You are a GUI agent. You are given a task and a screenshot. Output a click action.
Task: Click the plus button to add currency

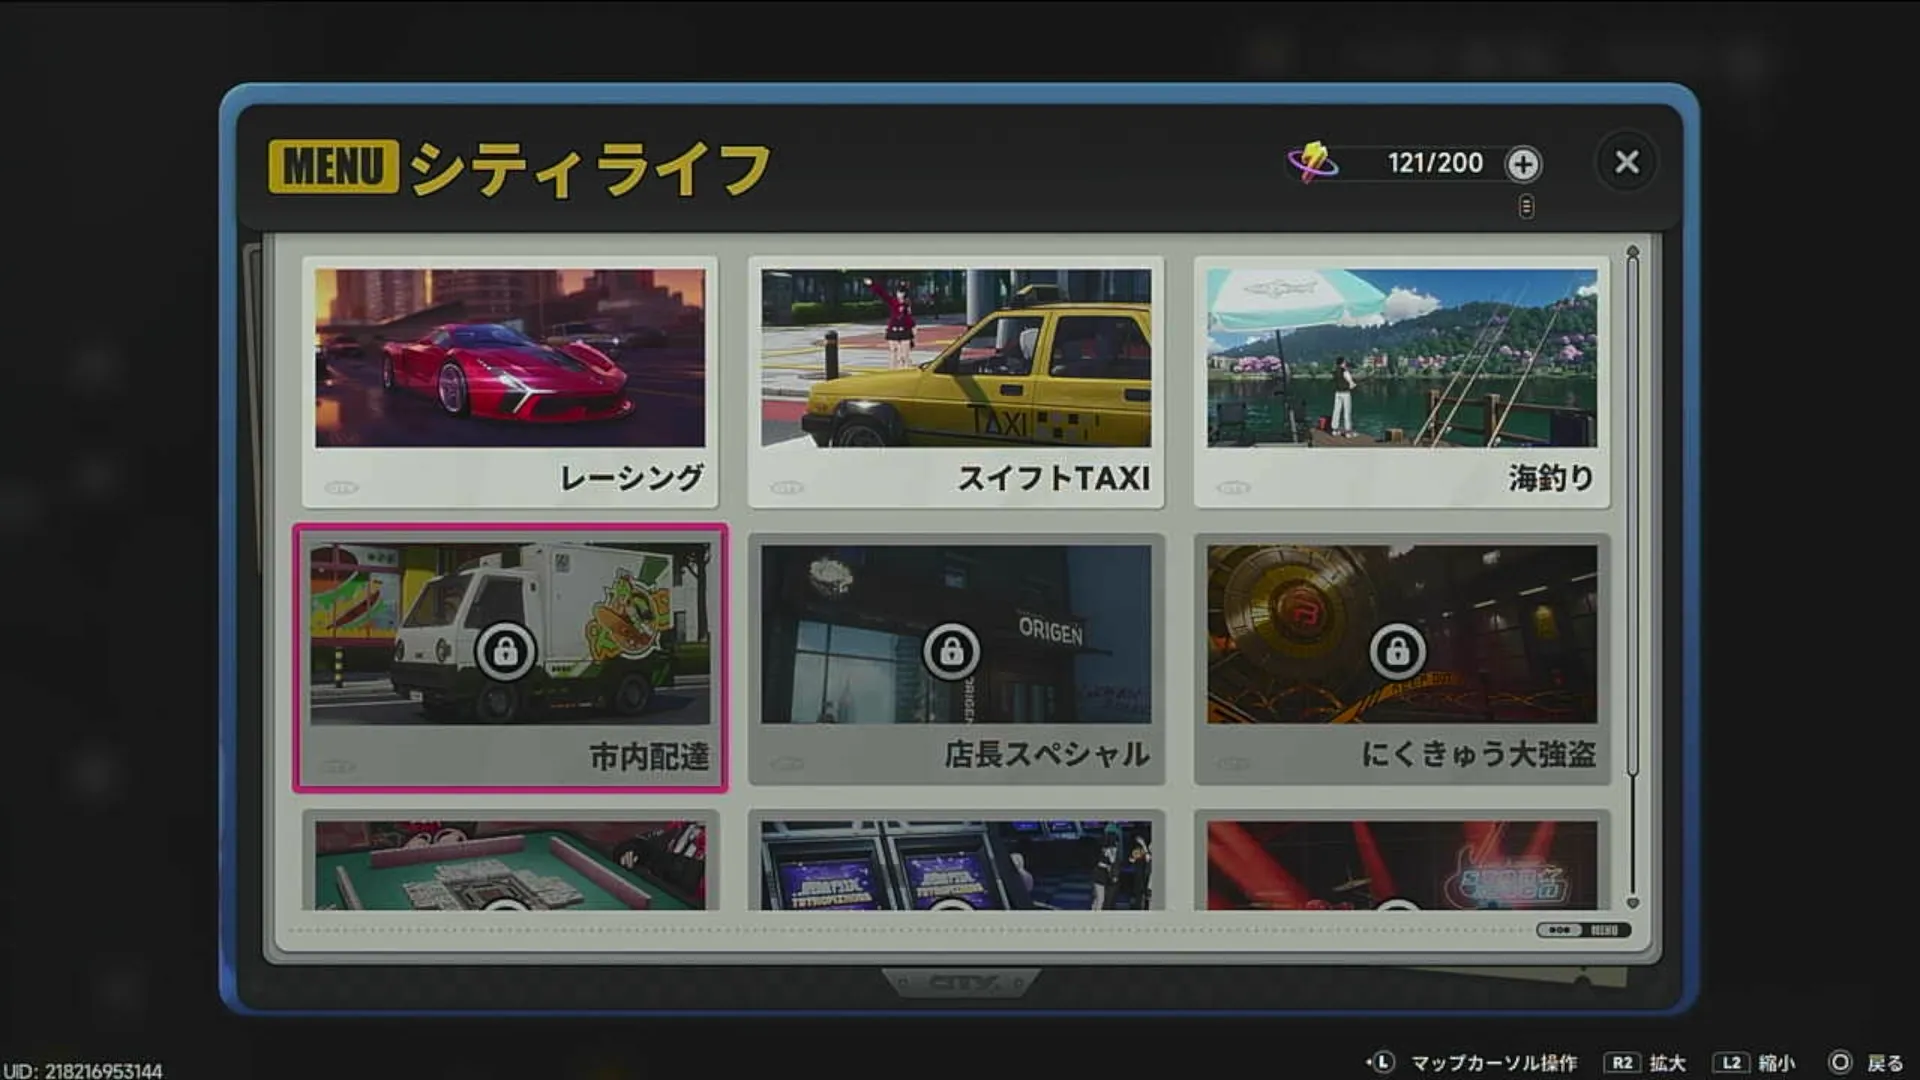coord(1523,165)
